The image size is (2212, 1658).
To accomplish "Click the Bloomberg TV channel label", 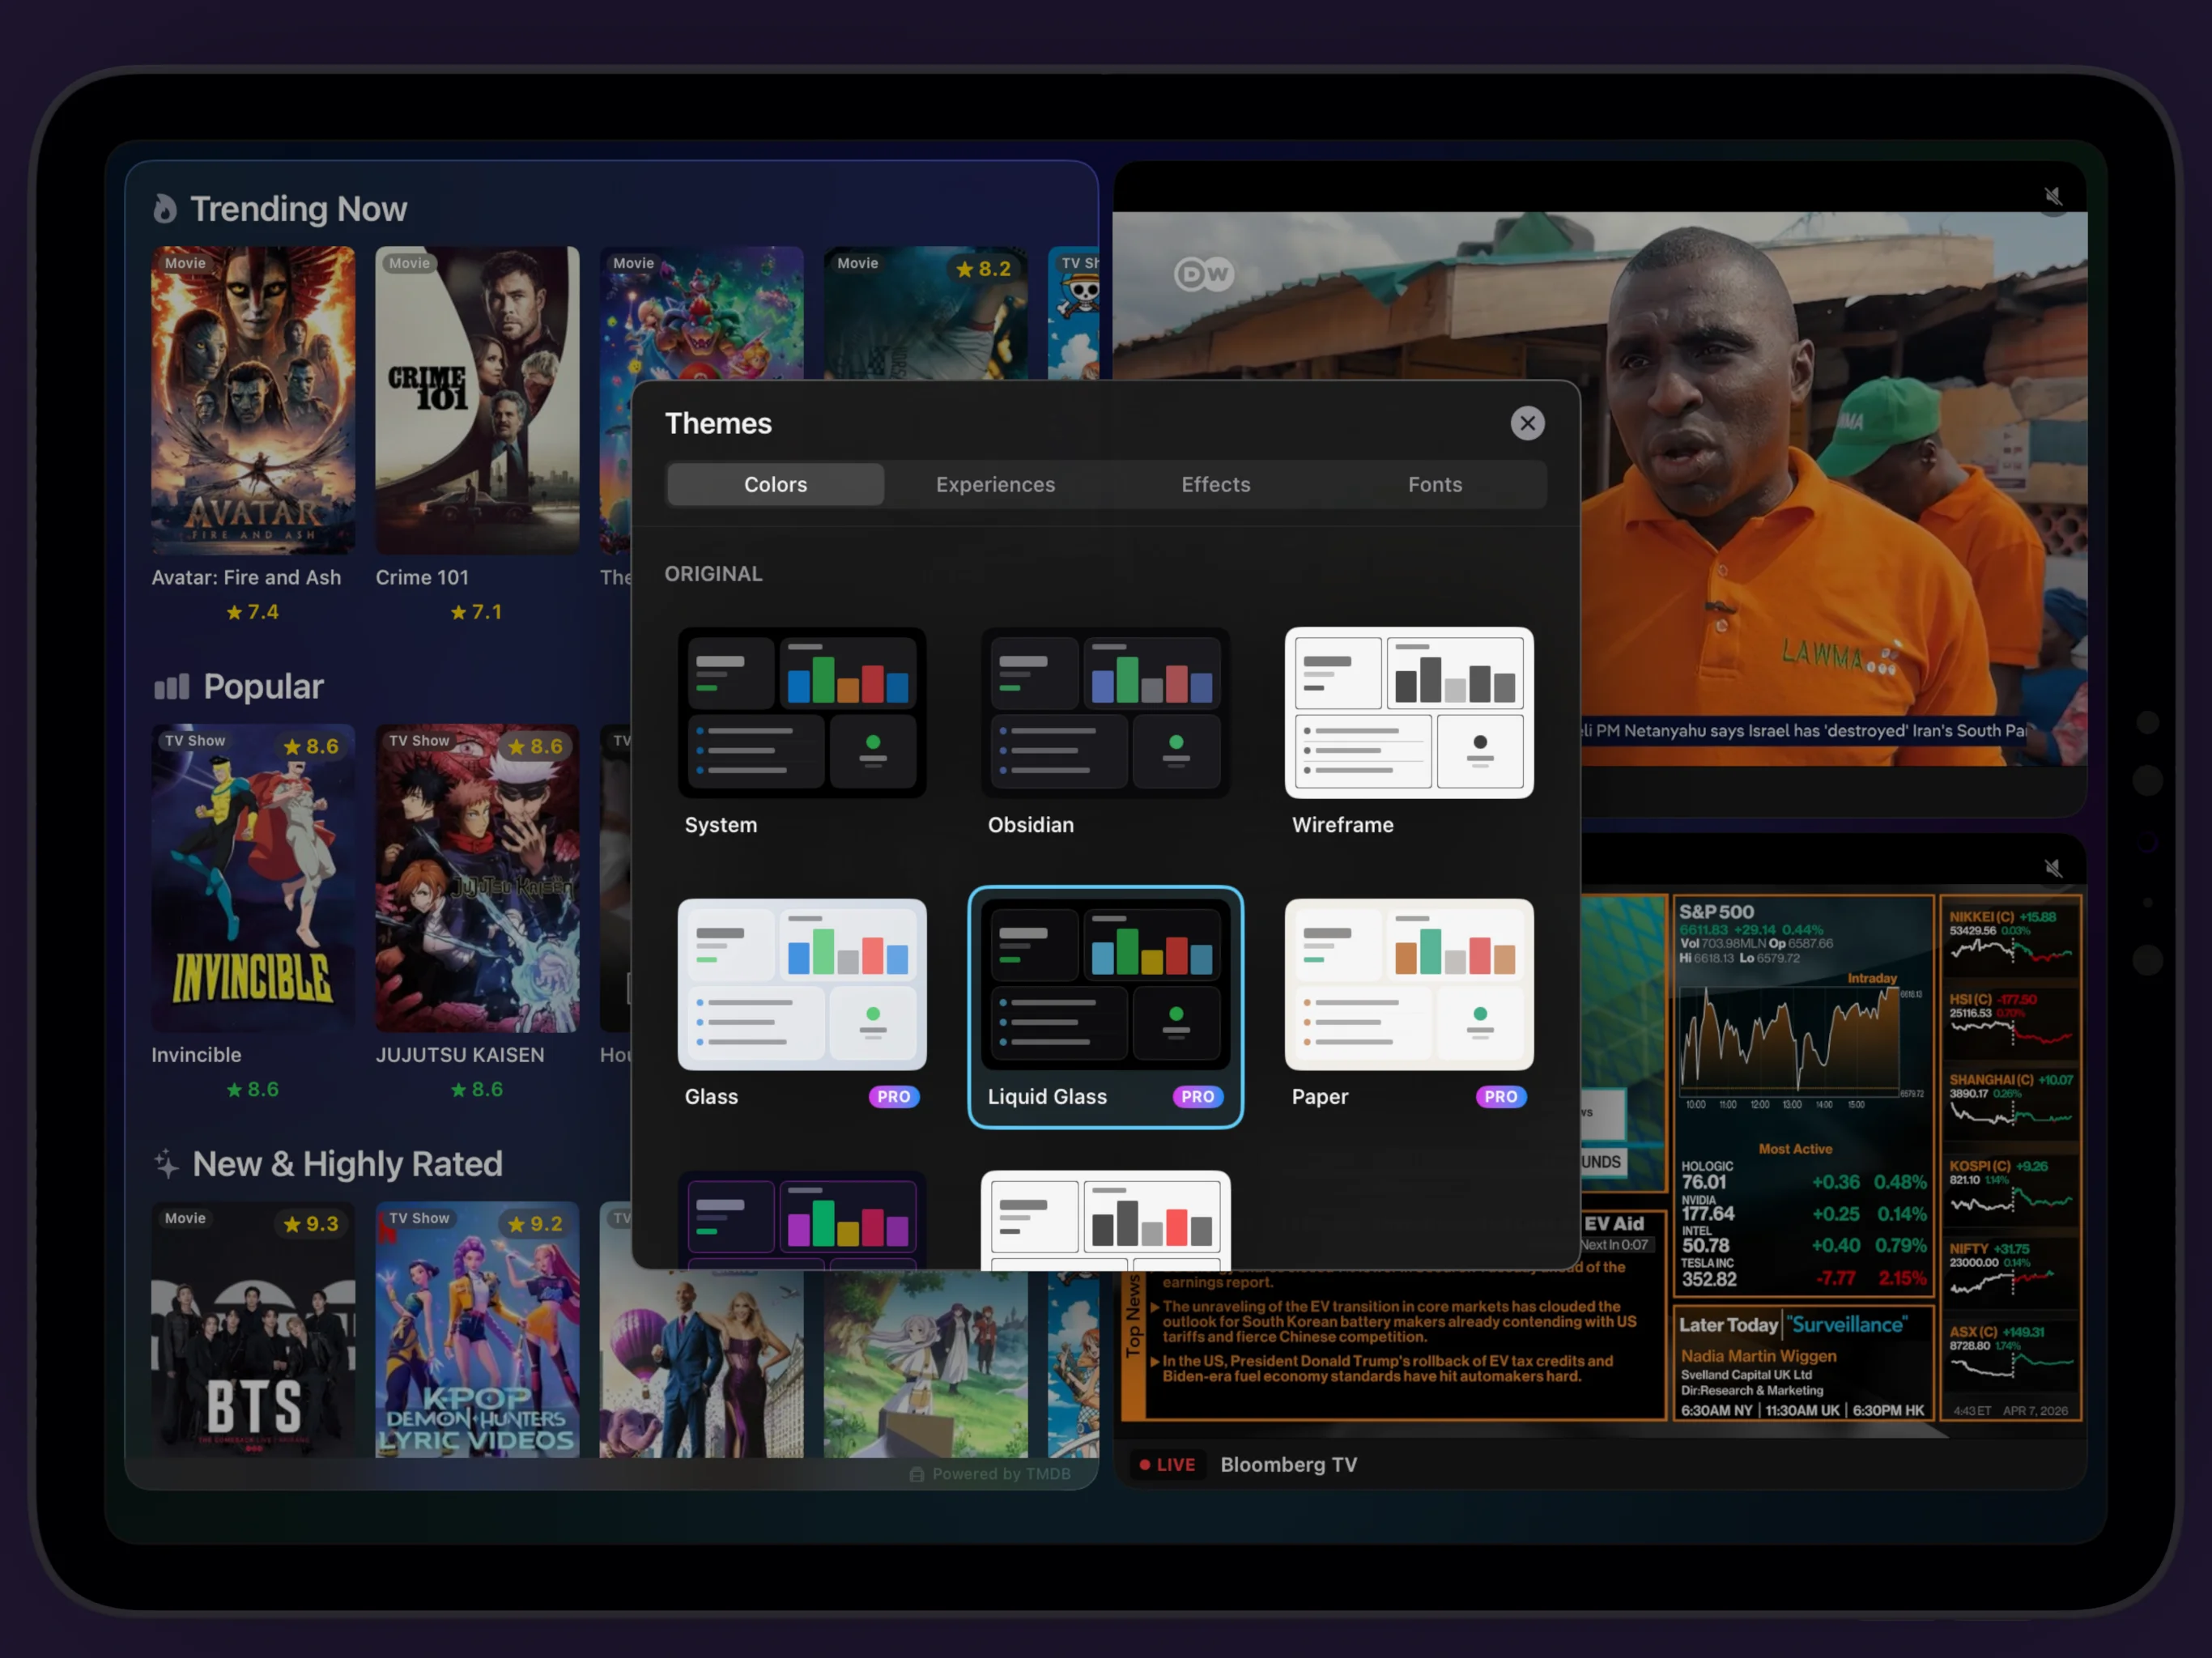I will pos(1289,1464).
